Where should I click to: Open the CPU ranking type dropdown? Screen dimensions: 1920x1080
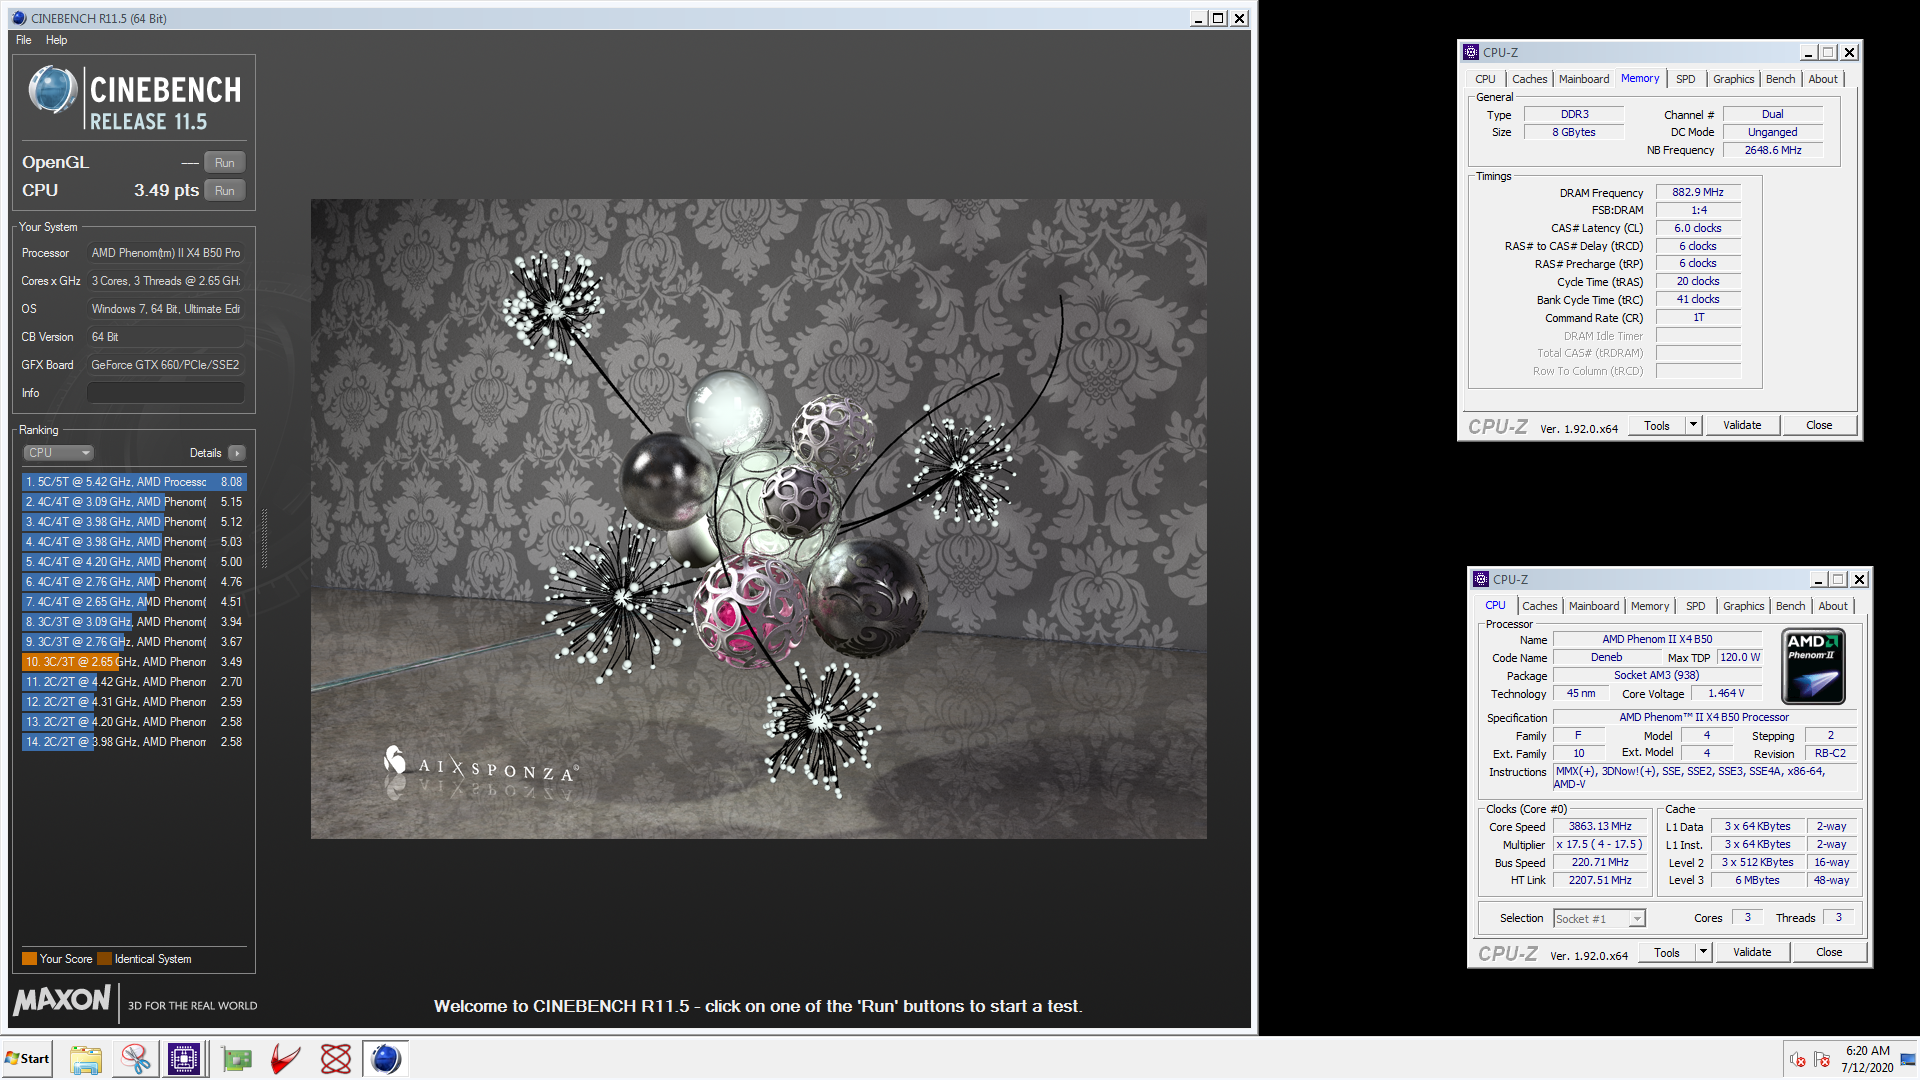coord(58,453)
